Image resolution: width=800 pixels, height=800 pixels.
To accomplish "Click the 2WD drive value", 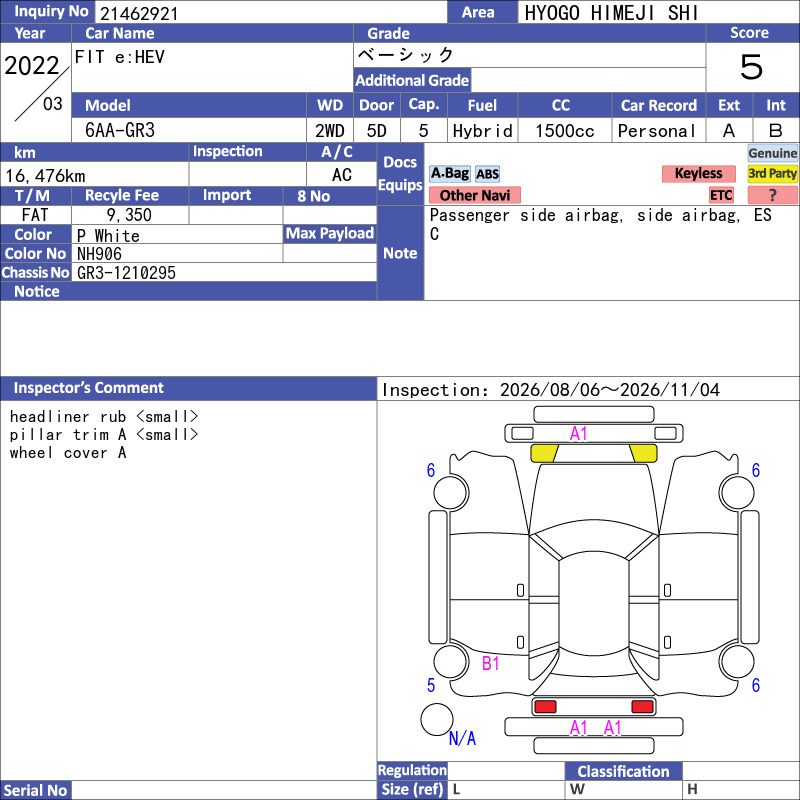I will pyautogui.click(x=330, y=131).
